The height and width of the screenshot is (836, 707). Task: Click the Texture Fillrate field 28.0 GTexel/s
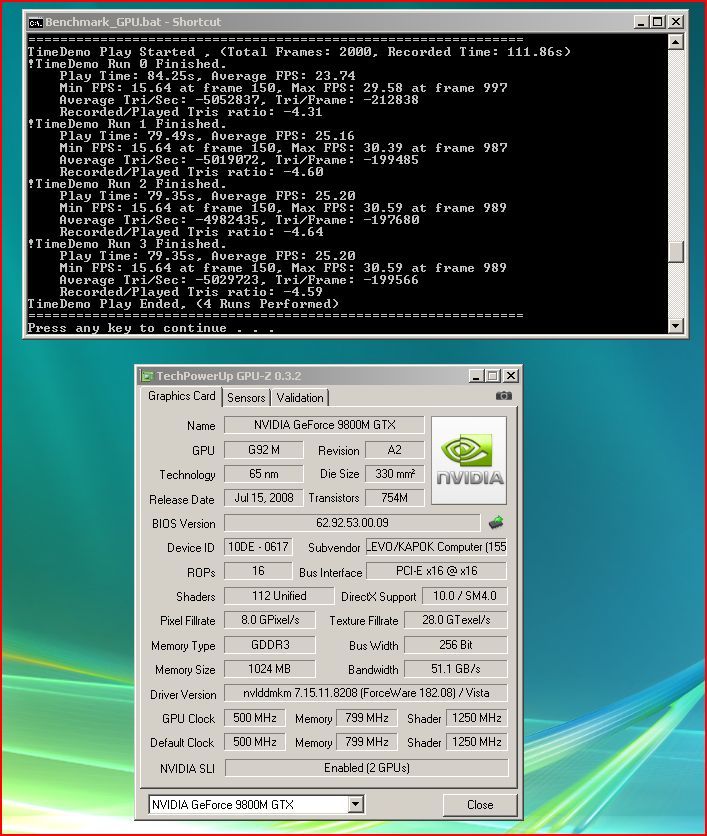(456, 620)
